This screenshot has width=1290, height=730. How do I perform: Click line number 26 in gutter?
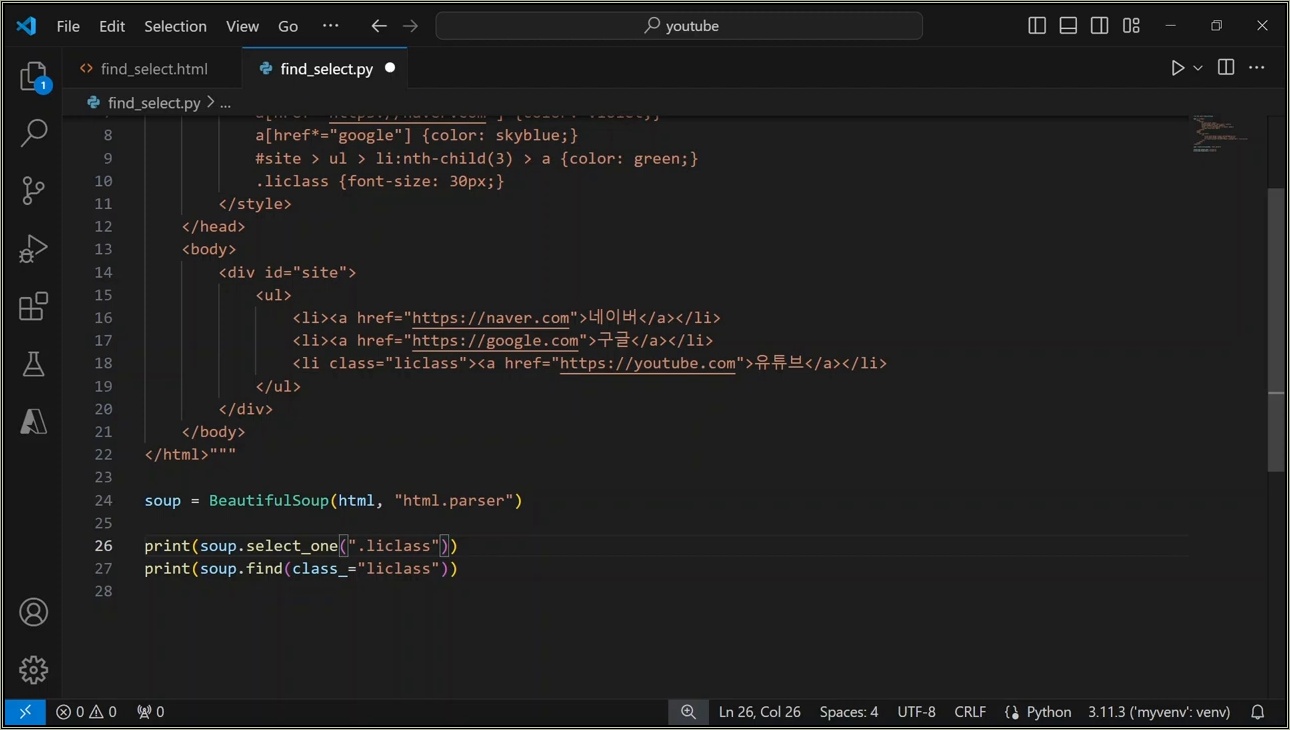pos(104,546)
